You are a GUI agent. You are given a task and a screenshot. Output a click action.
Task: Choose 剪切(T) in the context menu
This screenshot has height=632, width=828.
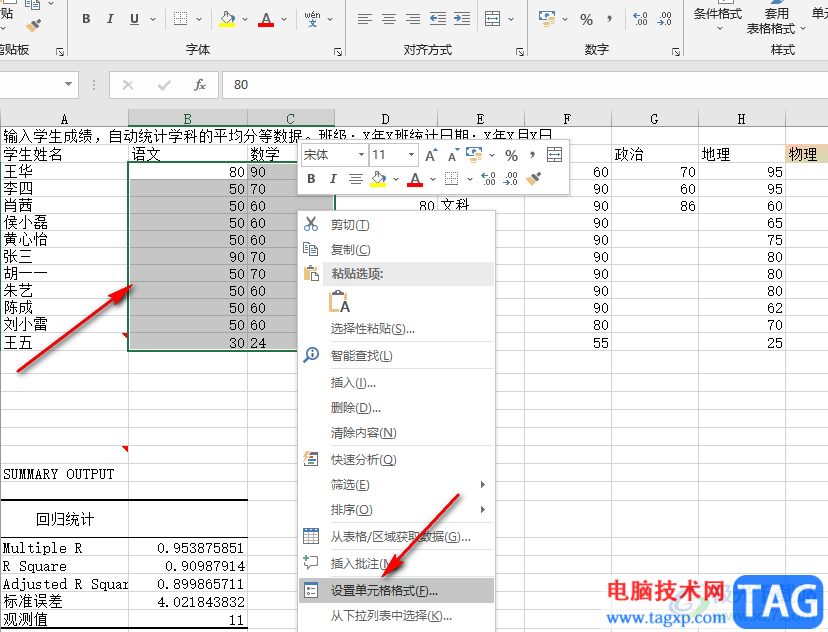click(397, 225)
